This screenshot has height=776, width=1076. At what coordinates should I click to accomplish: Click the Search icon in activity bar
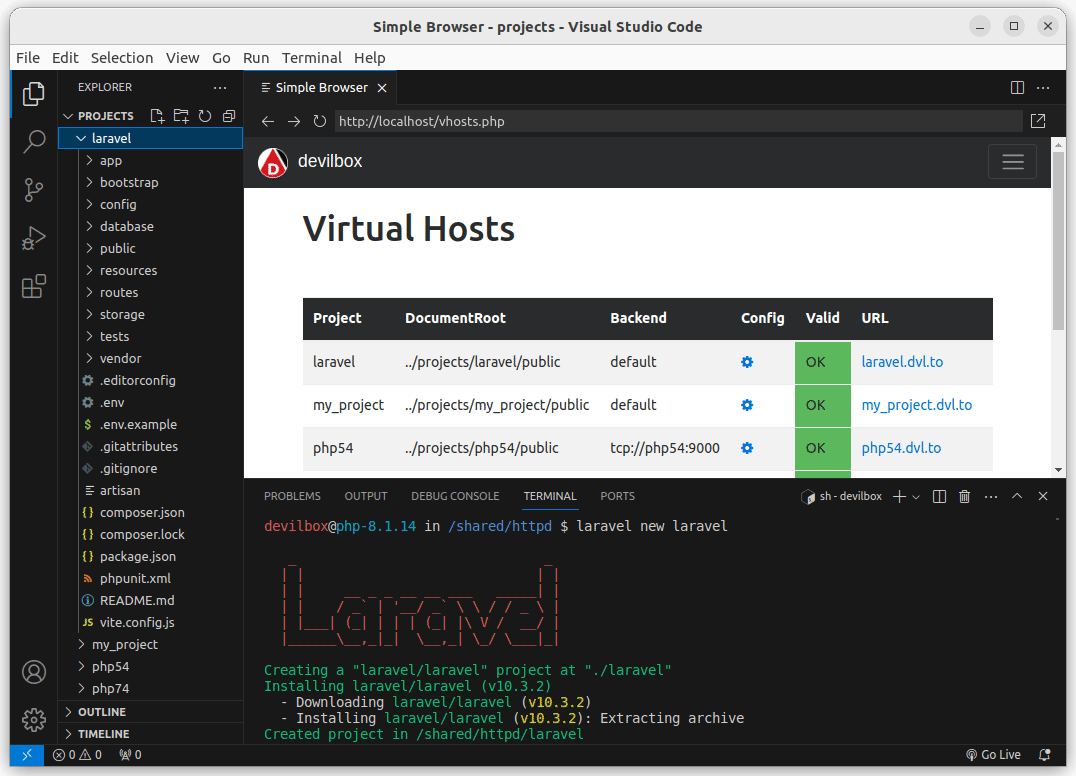pos(34,141)
